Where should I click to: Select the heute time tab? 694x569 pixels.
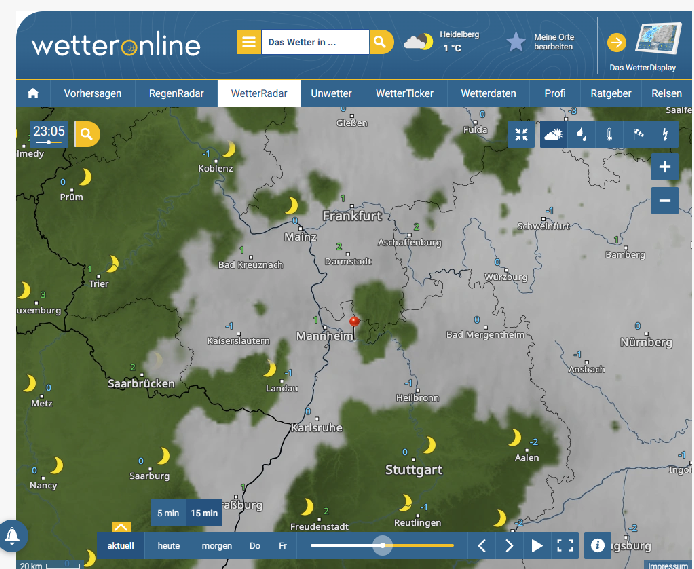169,546
